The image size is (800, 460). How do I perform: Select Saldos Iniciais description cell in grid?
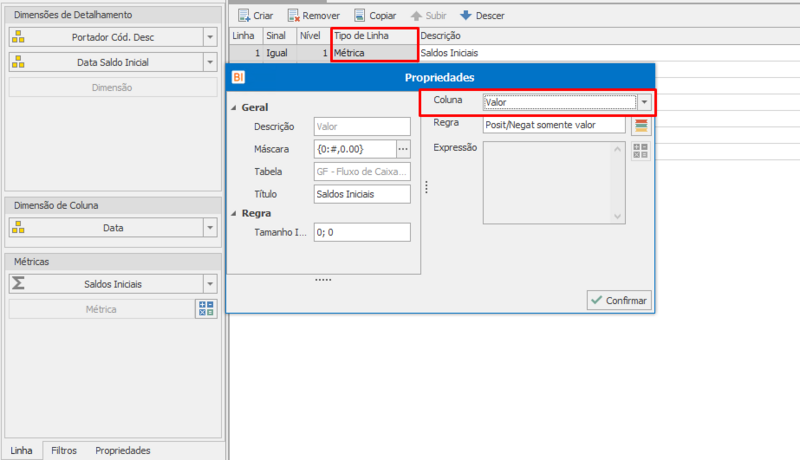pyautogui.click(x=610, y=53)
